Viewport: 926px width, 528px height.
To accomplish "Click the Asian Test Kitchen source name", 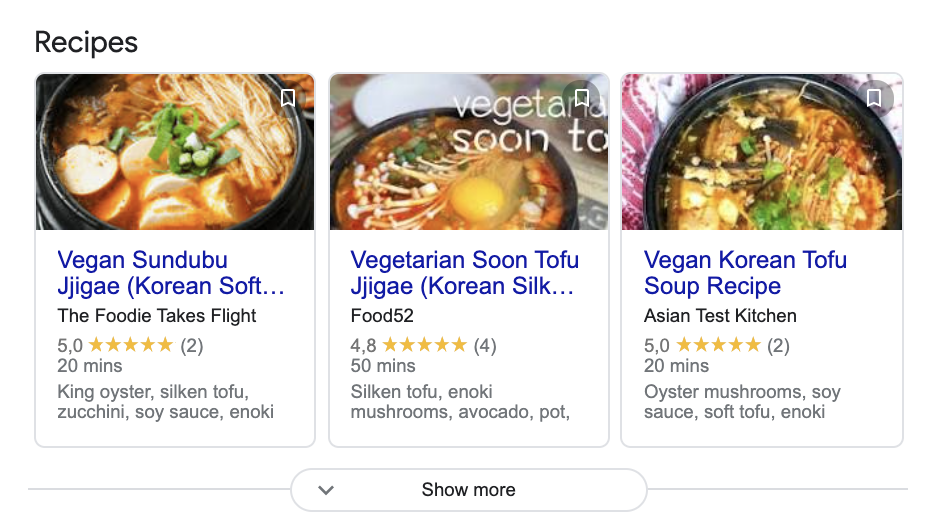I will pos(720,316).
